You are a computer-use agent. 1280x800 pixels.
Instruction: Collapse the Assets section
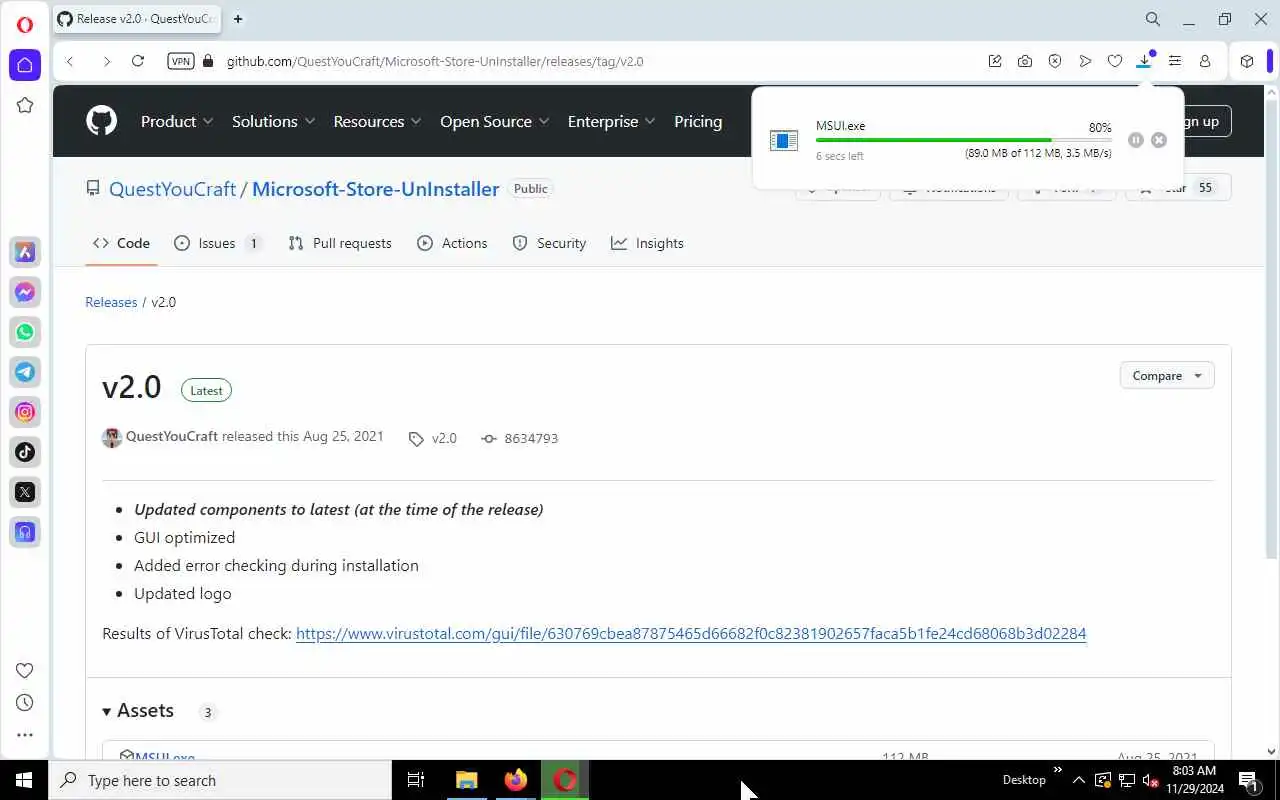click(x=138, y=710)
